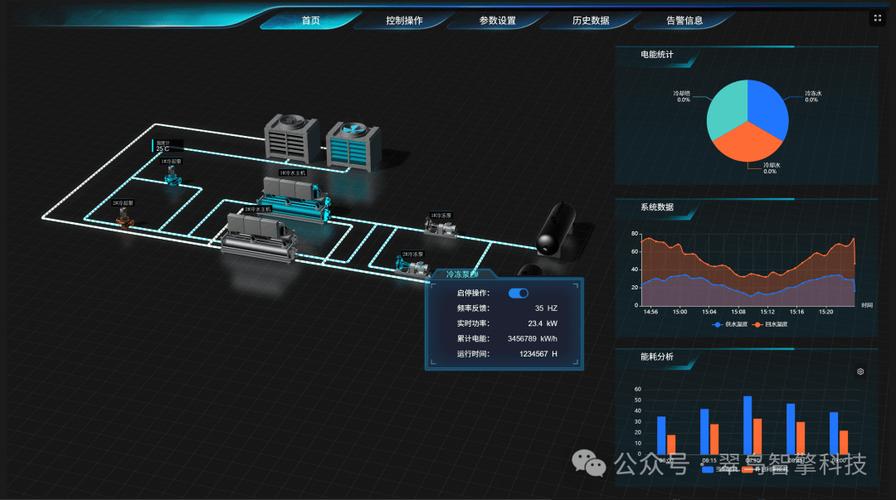Viewport: 896px width, 500px height.
Task: Select the black water storage tank
Action: 555,229
